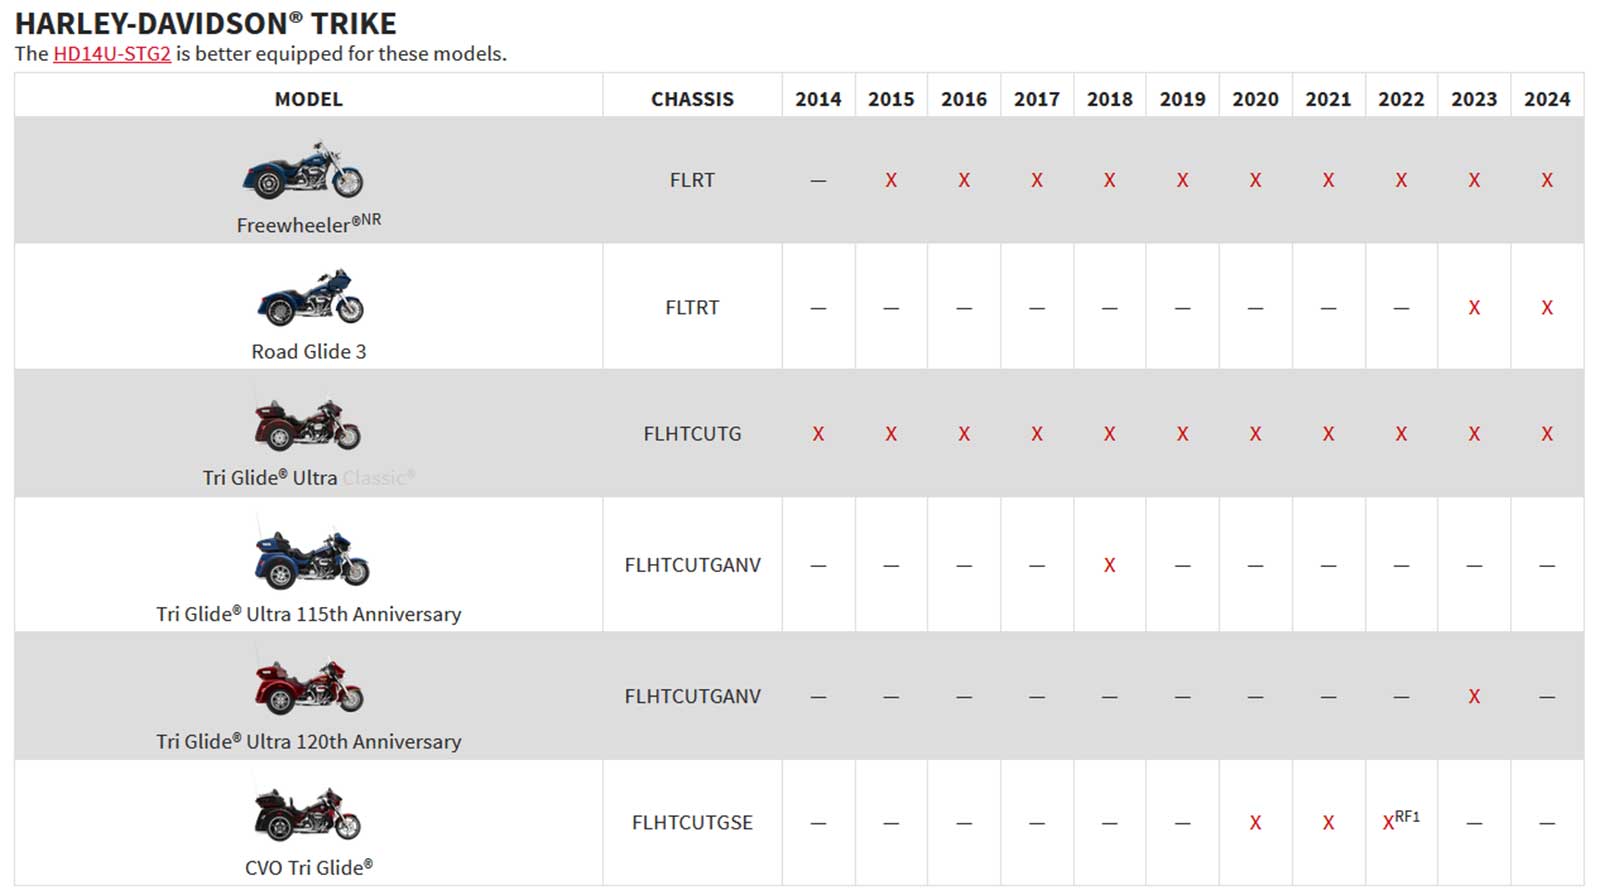Click the 115th Anniversary 2018 X mark
This screenshot has height=895, width=1600.
(x=1109, y=565)
